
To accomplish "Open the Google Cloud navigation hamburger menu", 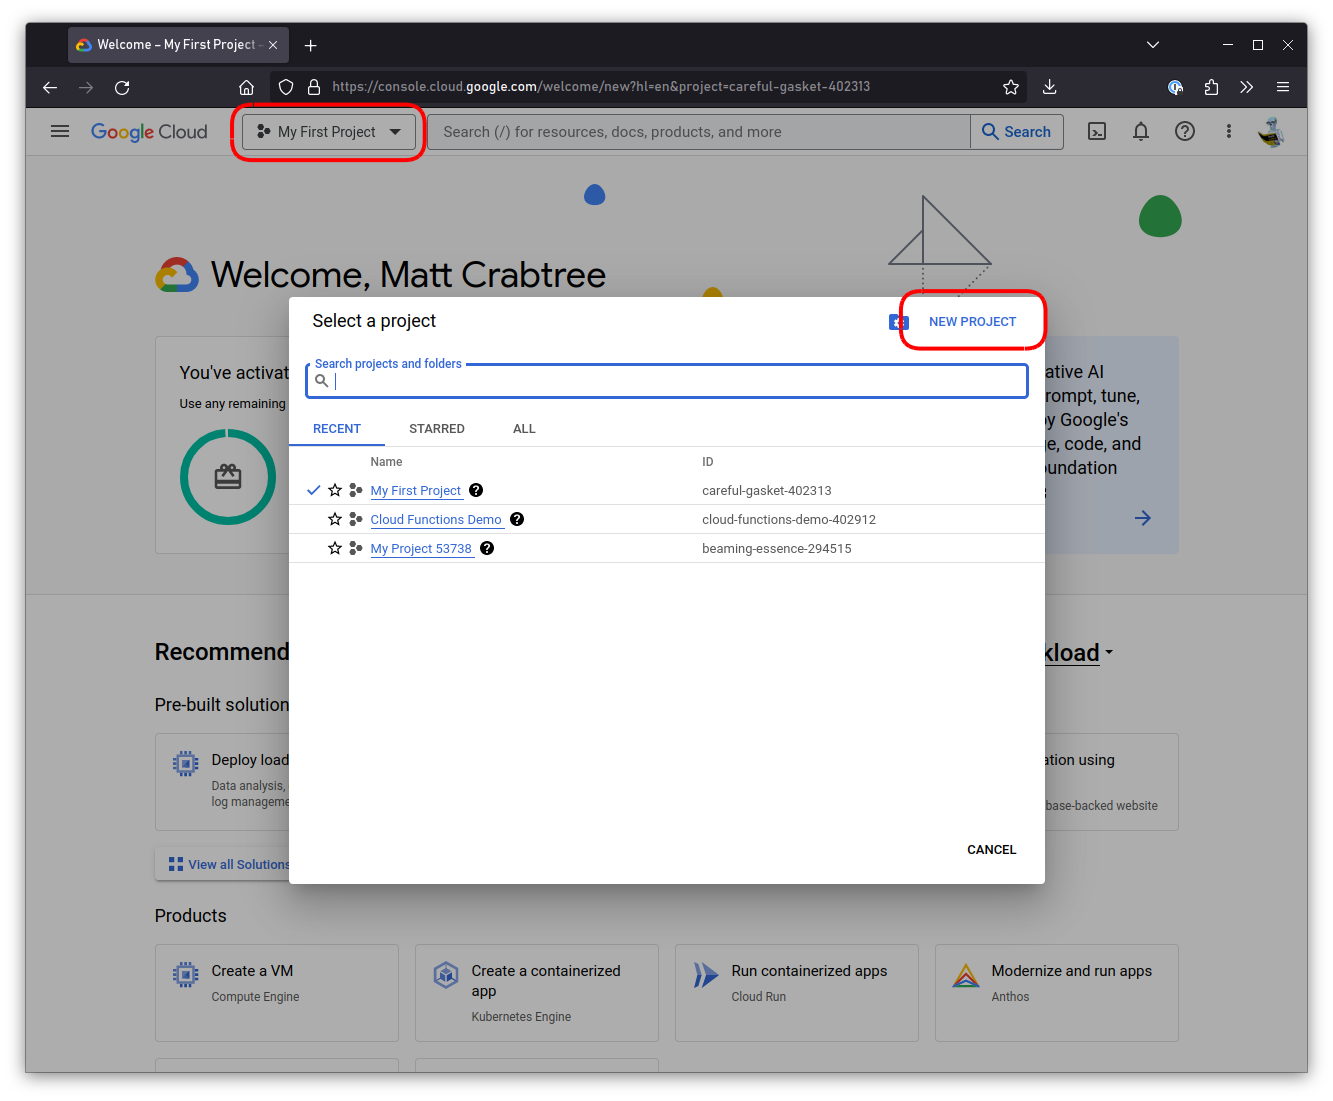I will click(60, 131).
